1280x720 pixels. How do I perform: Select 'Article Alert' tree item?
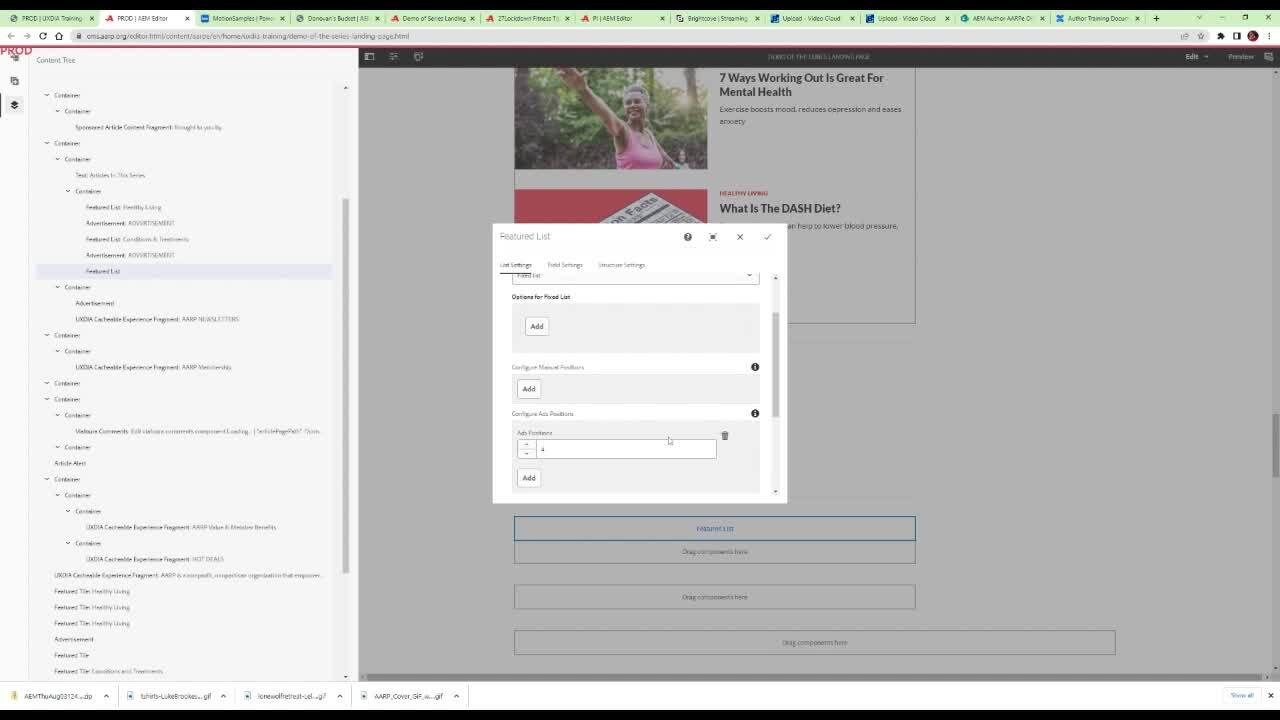point(70,463)
